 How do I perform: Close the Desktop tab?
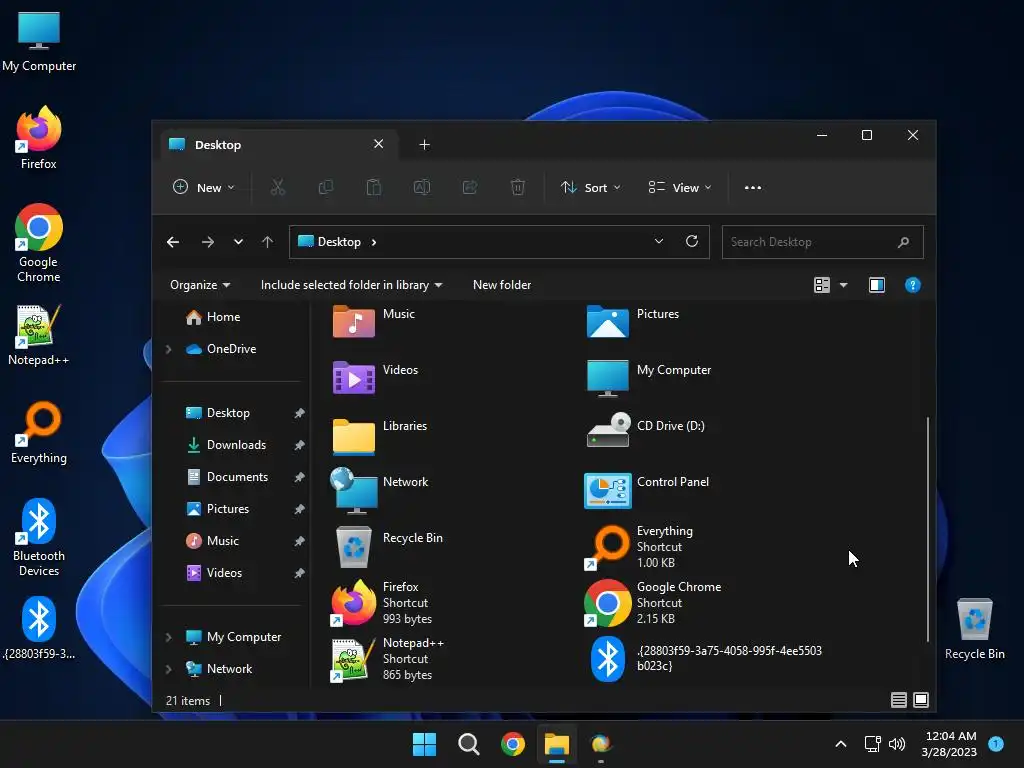[x=378, y=144]
